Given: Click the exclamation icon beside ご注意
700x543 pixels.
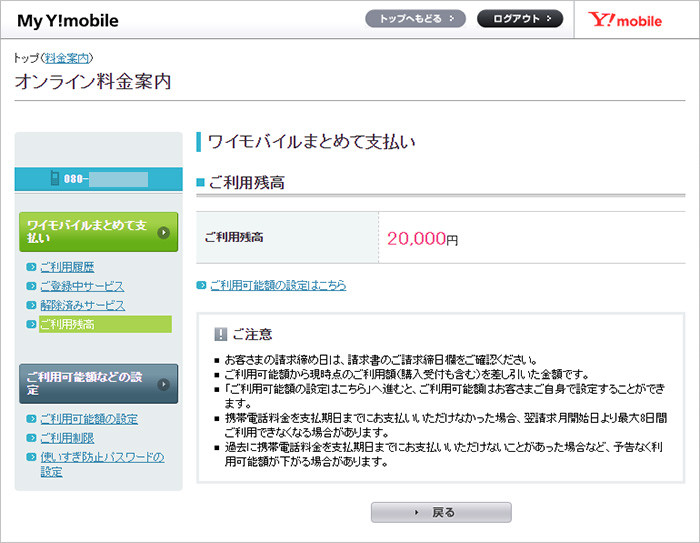Looking at the screenshot, I should pyautogui.click(x=220, y=334).
